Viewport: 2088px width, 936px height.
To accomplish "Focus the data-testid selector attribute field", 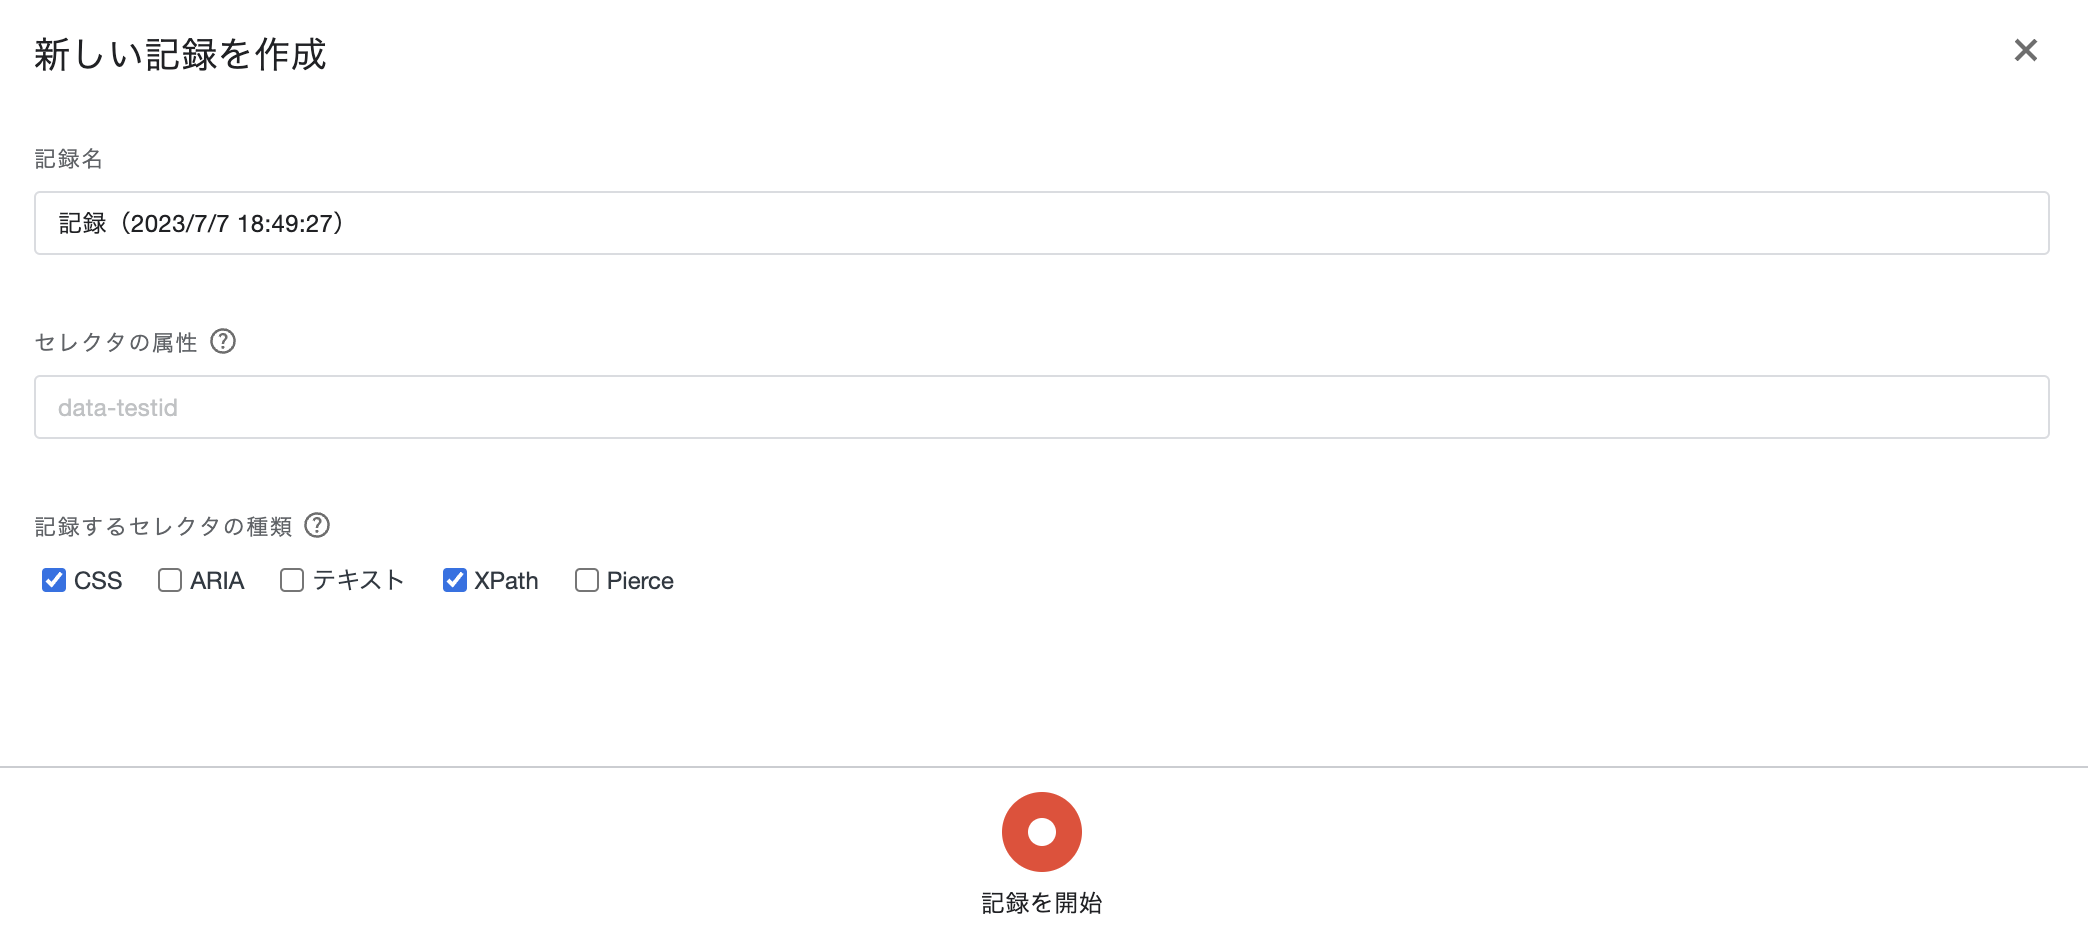I will 1042,407.
